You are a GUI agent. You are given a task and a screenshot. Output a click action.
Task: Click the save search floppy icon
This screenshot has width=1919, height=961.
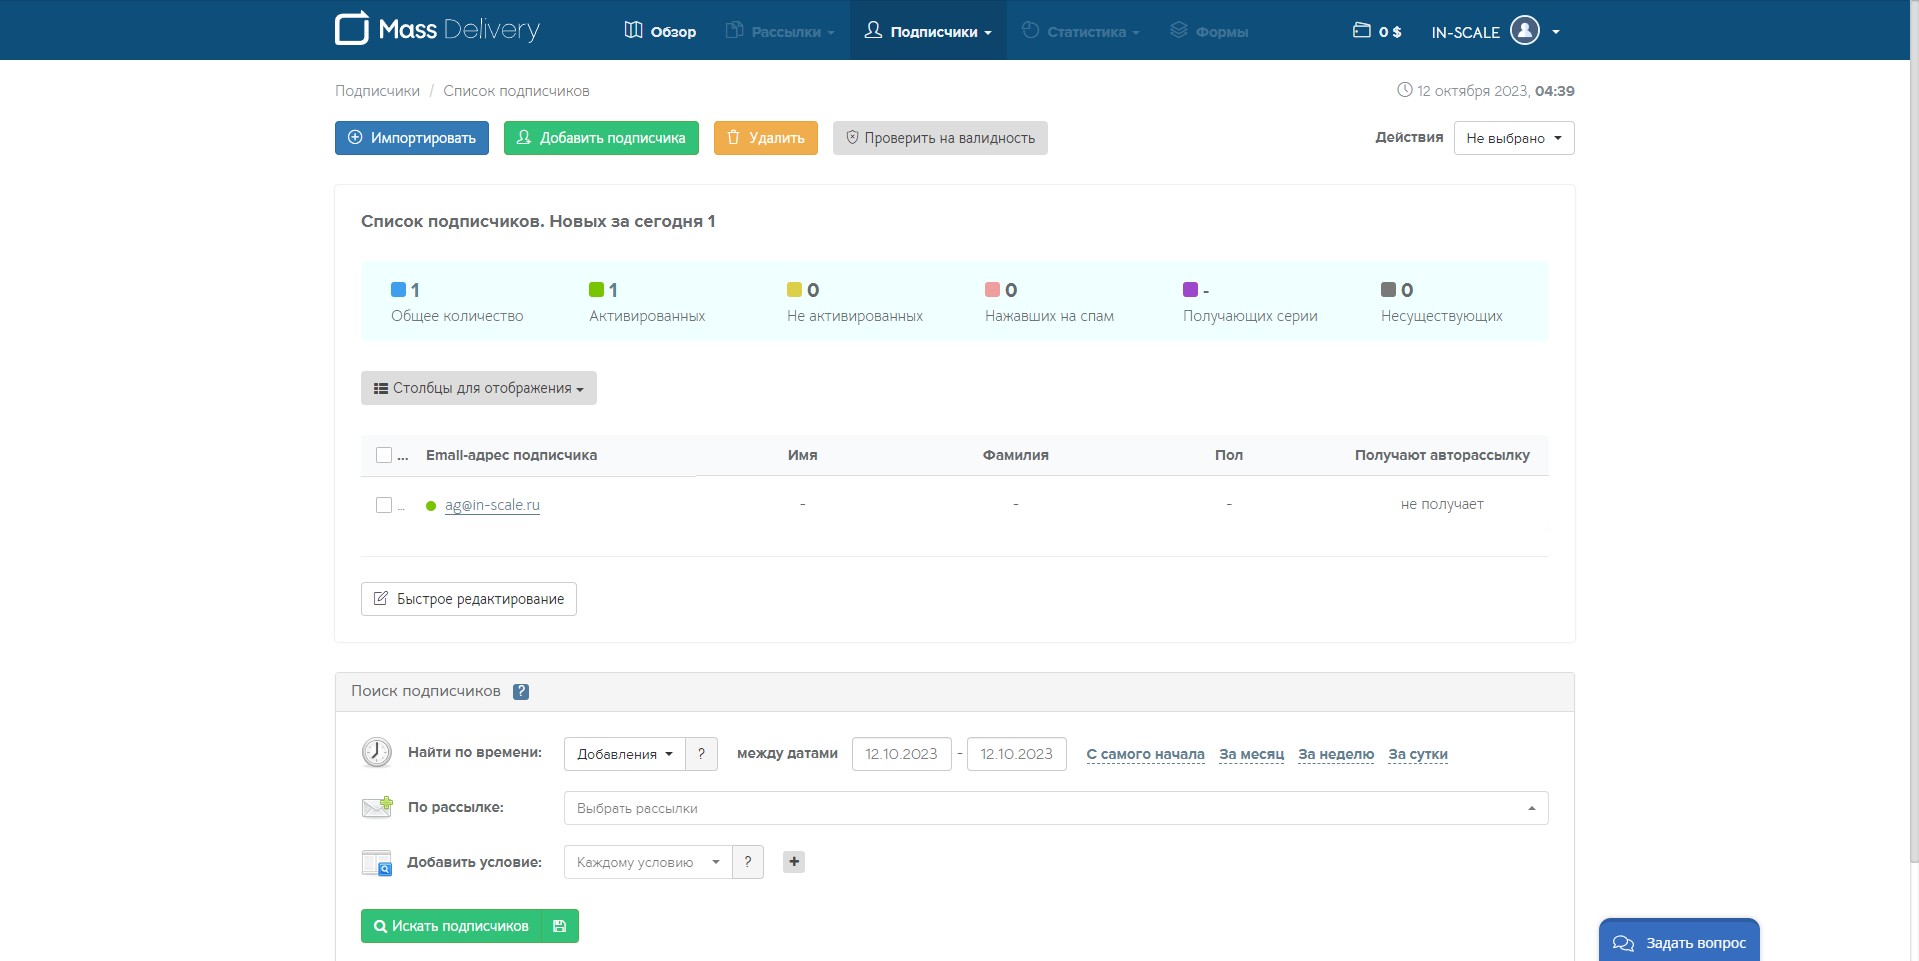tap(560, 926)
